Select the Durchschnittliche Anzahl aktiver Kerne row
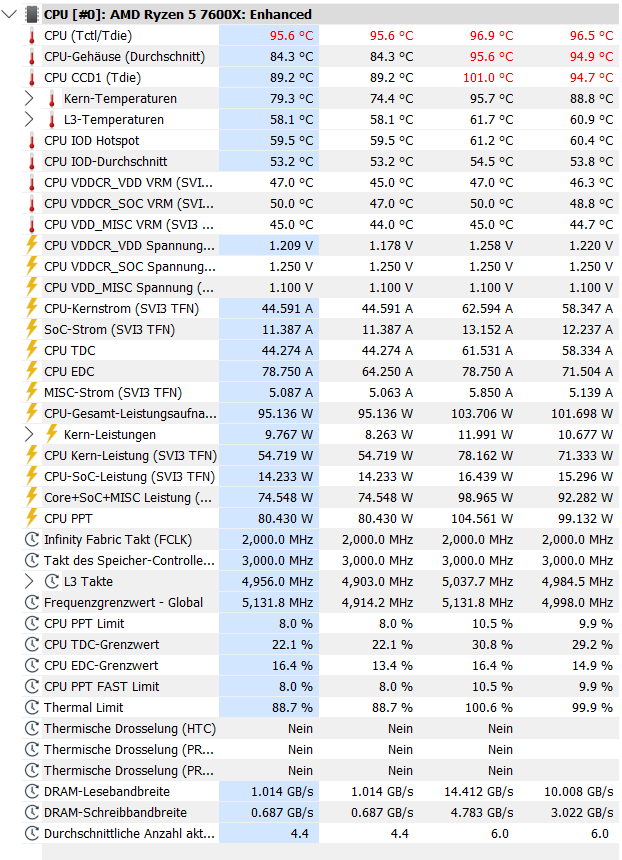Viewport: 622px width, 860px height. pos(129,833)
